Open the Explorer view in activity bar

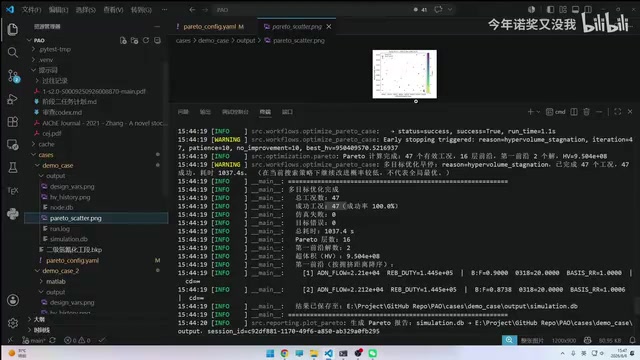(13, 29)
